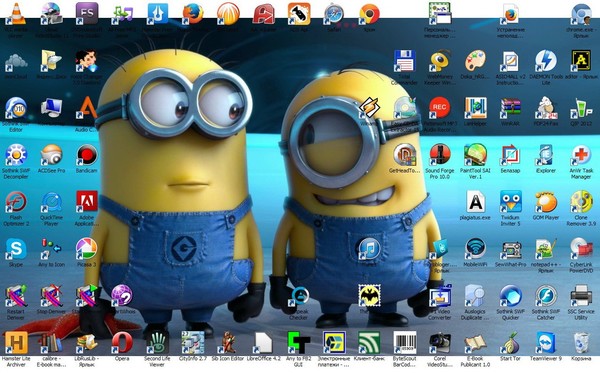Open Flash Optimizer 2 shortcut
This screenshot has width=600, height=373.
(x=16, y=202)
